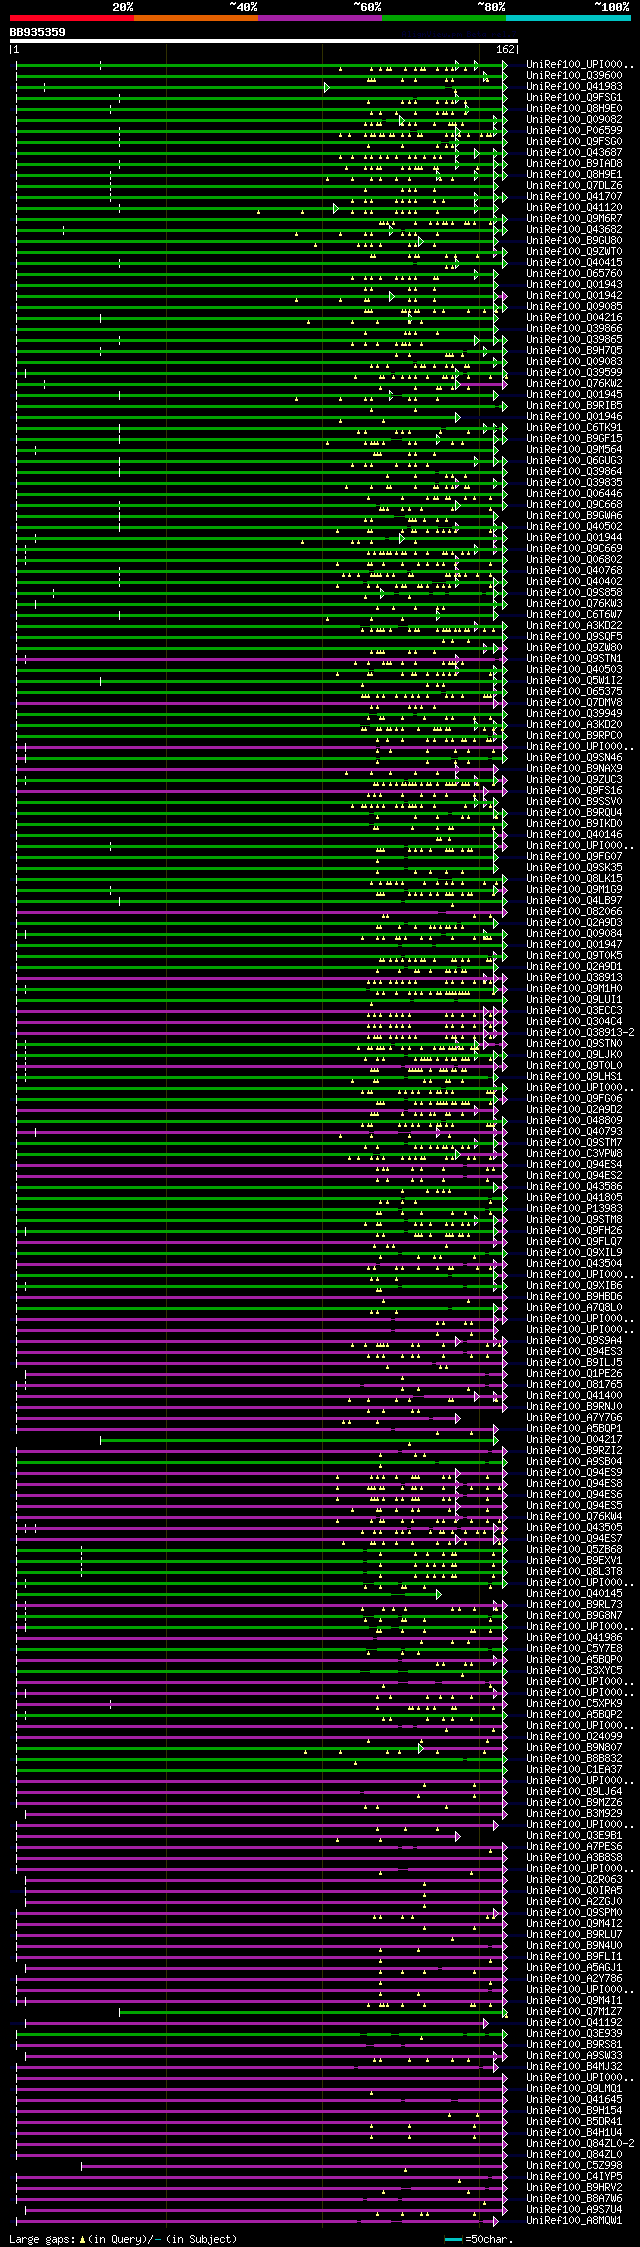The height and width of the screenshot is (2247, 640).
Task: Open hit UniRef100_Q9FSG1
Action: [574, 98]
